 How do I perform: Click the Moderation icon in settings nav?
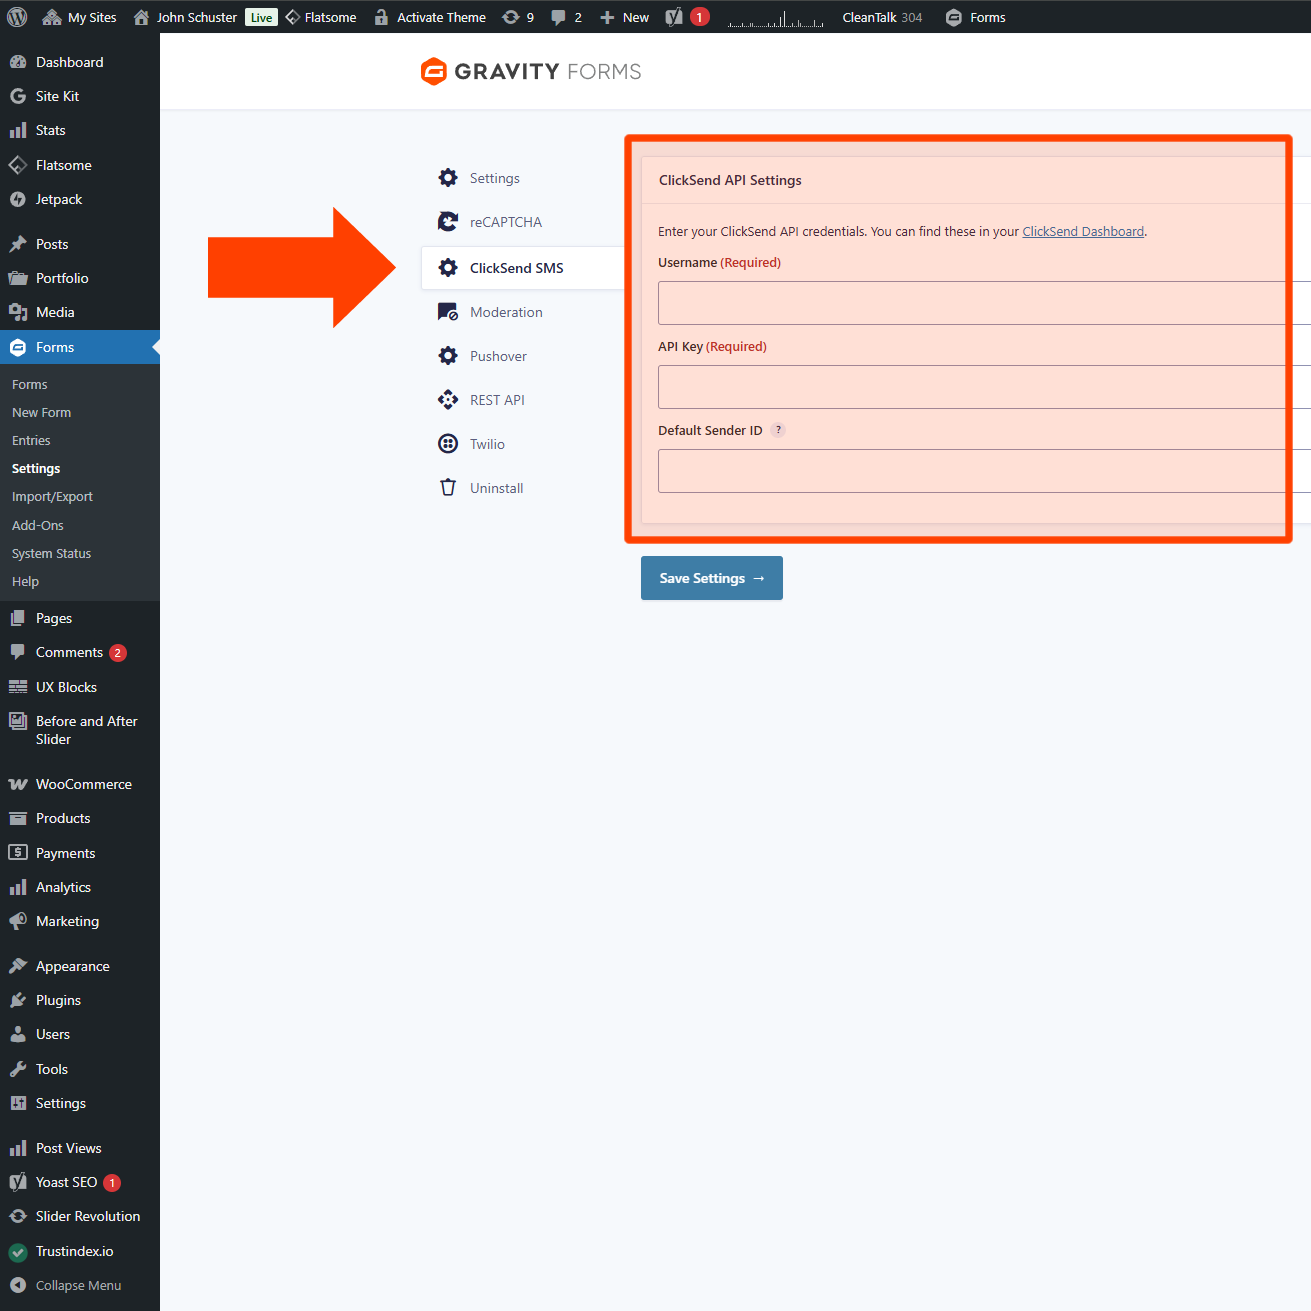pos(448,312)
